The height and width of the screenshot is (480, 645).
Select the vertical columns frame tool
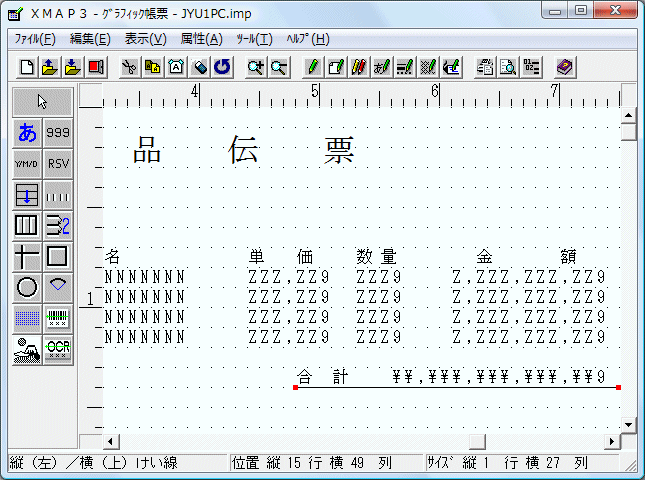point(27,225)
